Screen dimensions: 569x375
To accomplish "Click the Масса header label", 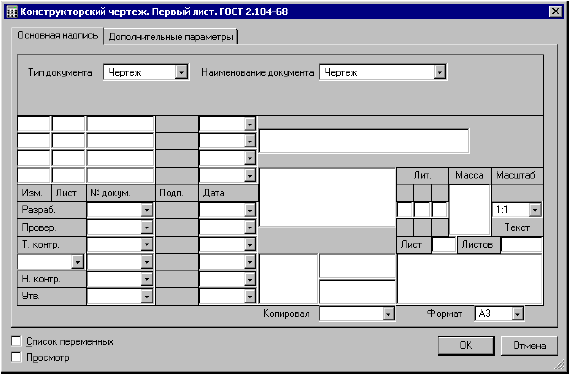I will 470,176.
